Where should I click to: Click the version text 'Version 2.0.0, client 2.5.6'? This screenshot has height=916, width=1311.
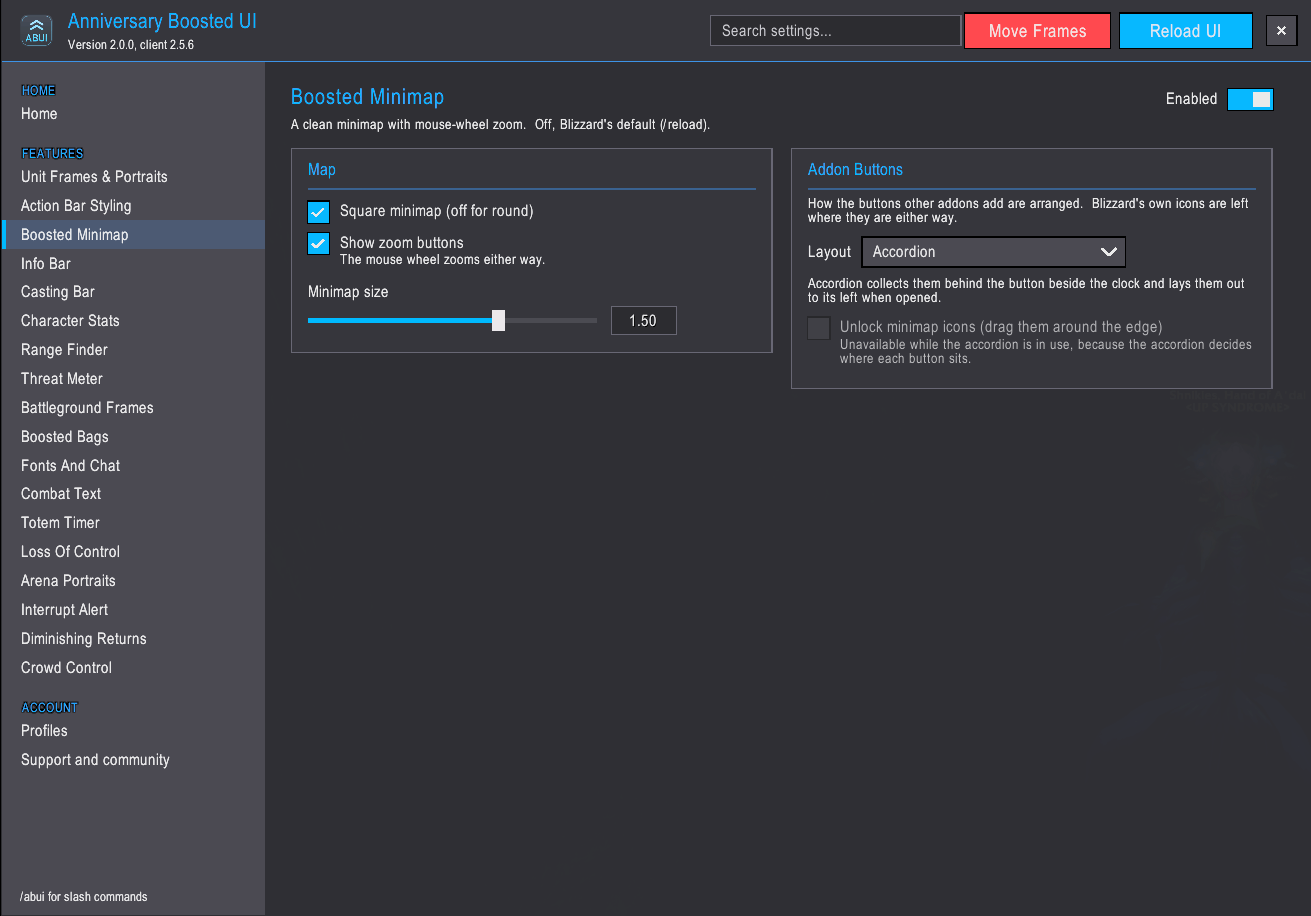coord(131,45)
